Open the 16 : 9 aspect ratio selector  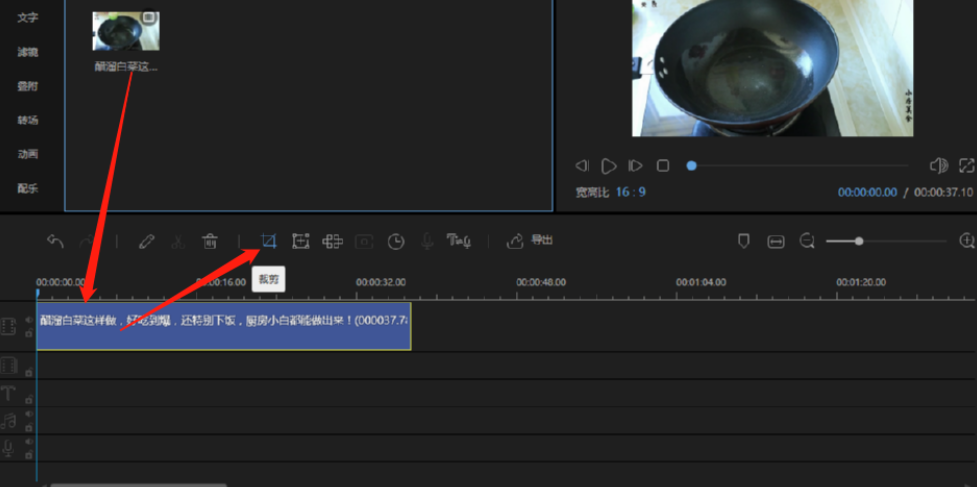630,191
